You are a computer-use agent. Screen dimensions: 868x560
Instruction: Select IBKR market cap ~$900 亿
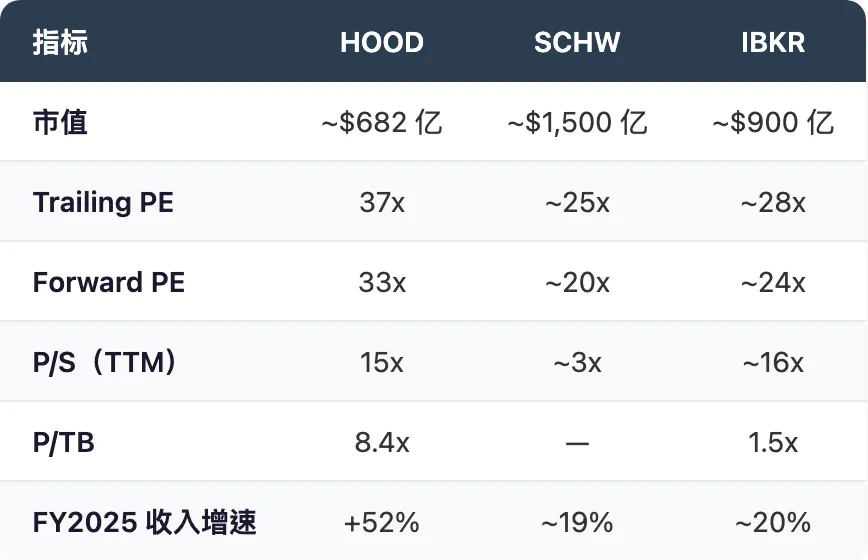[x=773, y=122]
